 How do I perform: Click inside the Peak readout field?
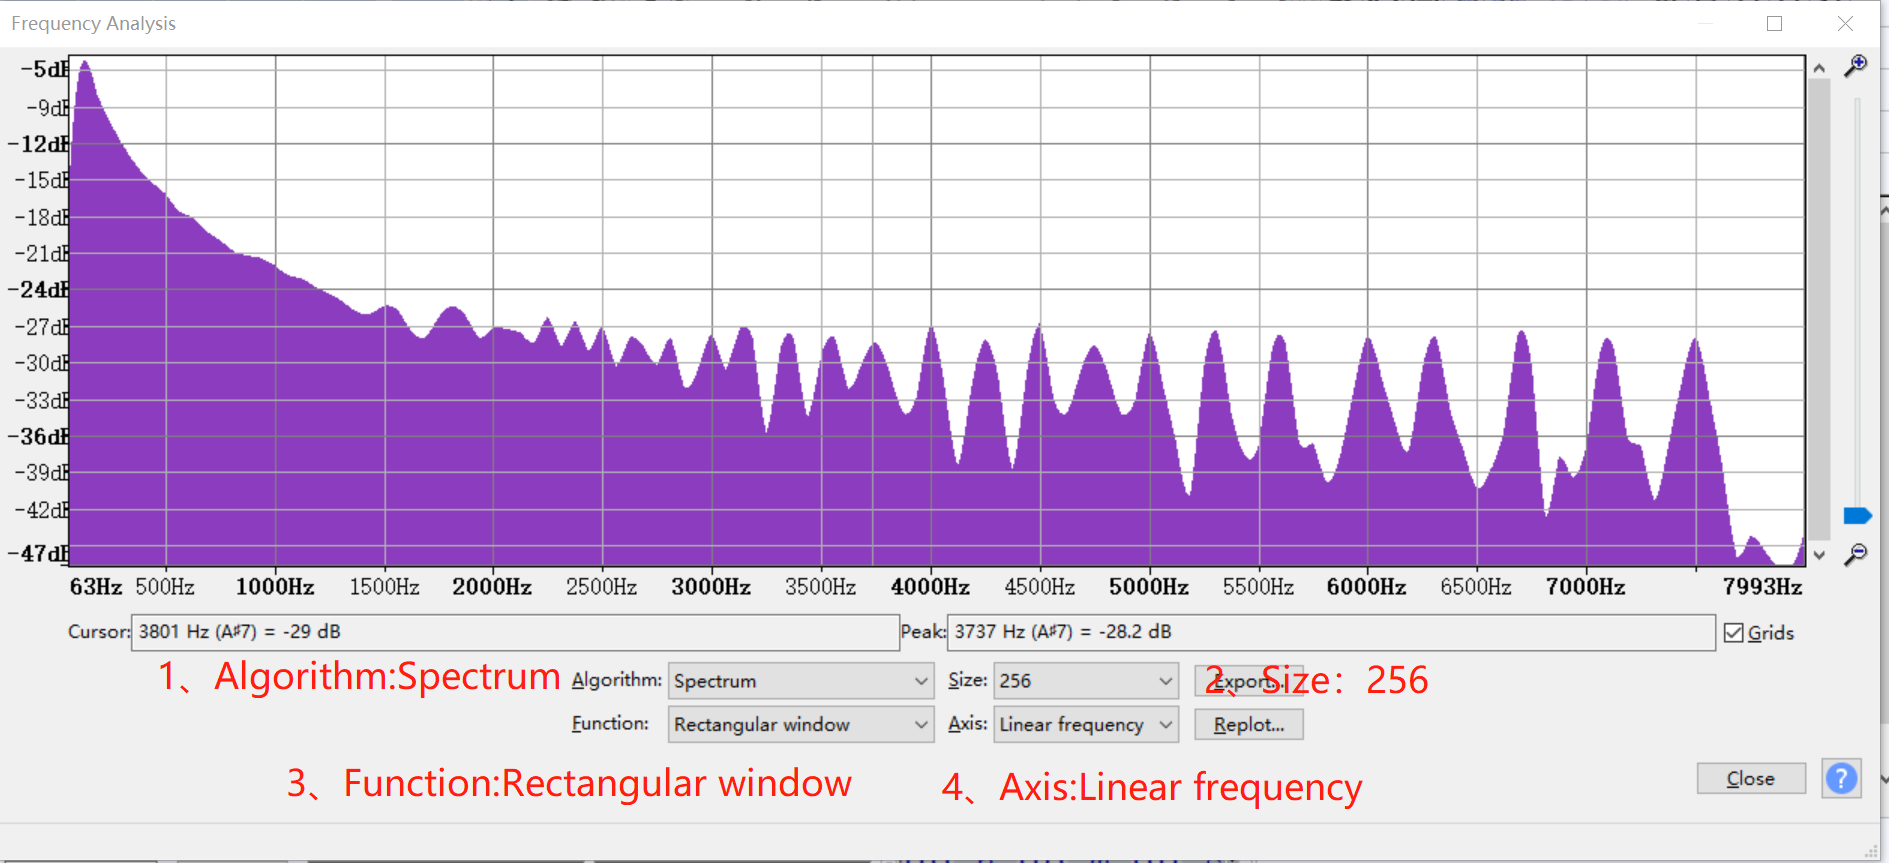pos(1330,632)
